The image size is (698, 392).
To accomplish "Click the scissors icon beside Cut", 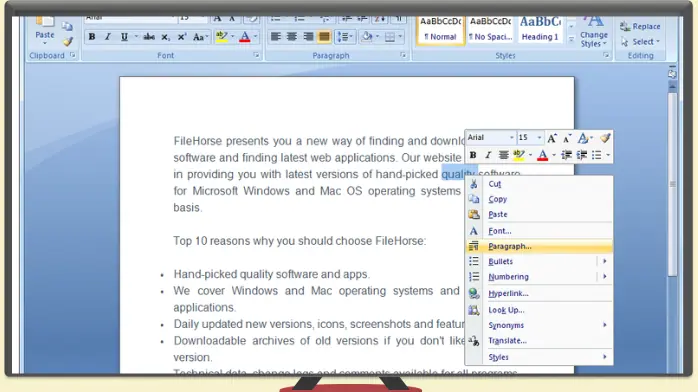I will pos(474,184).
